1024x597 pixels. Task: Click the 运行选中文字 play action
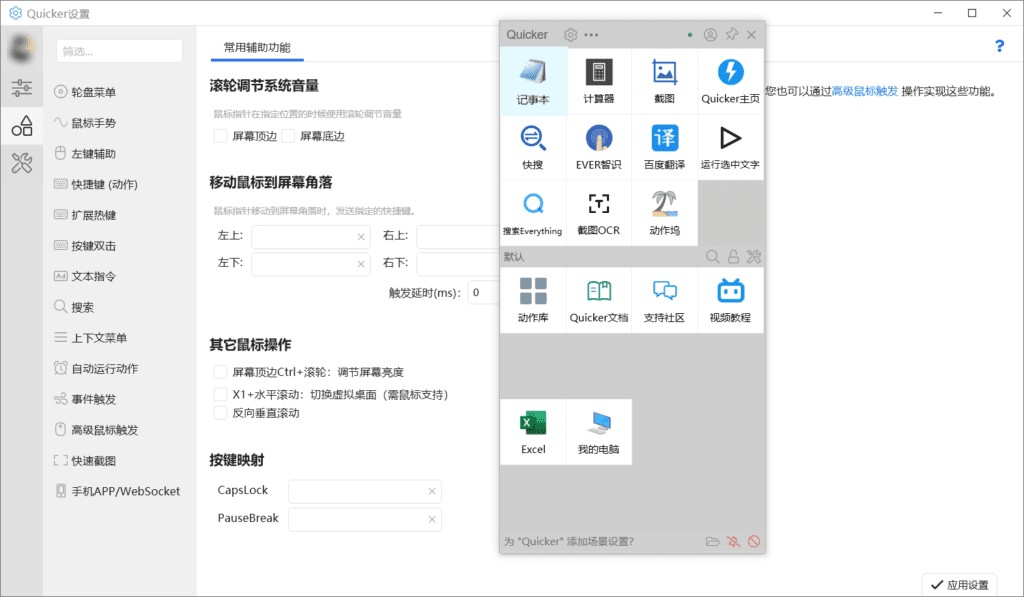pos(730,148)
